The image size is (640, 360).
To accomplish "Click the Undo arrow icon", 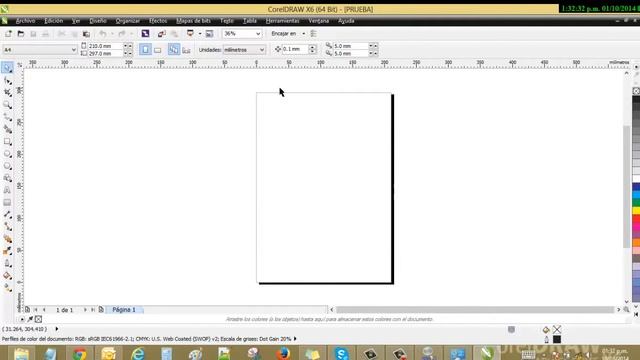I will click(x=102, y=33).
